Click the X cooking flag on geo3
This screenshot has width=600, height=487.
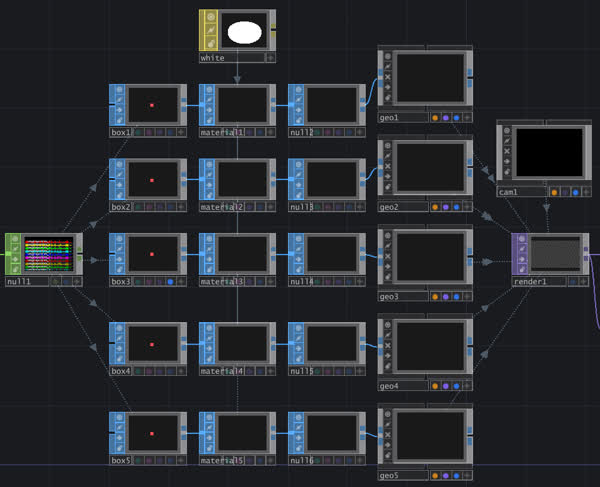pyautogui.click(x=388, y=256)
